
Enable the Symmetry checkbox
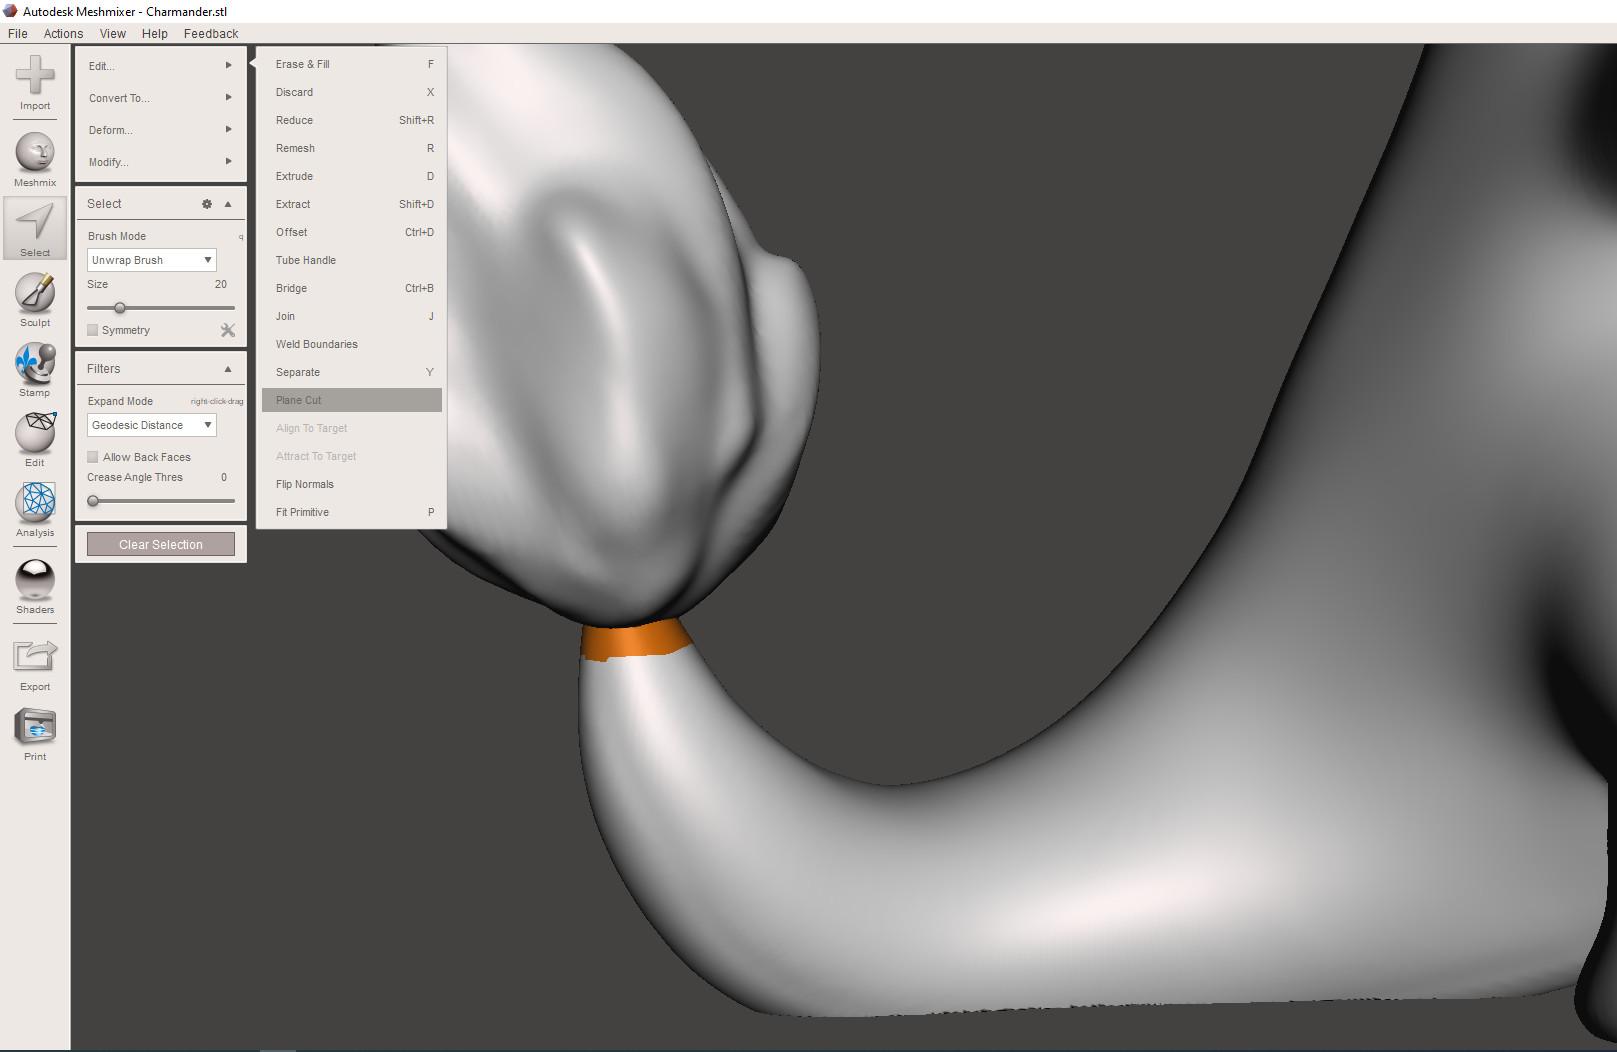(x=93, y=330)
